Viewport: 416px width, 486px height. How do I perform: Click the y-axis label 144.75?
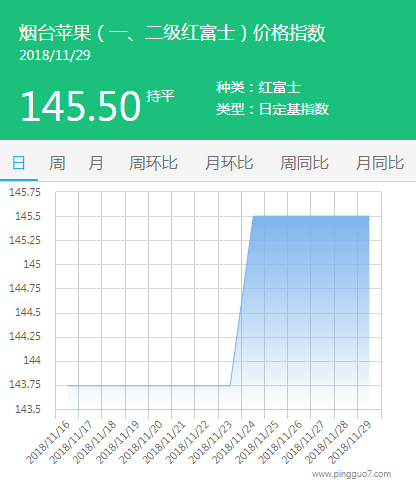25,288
